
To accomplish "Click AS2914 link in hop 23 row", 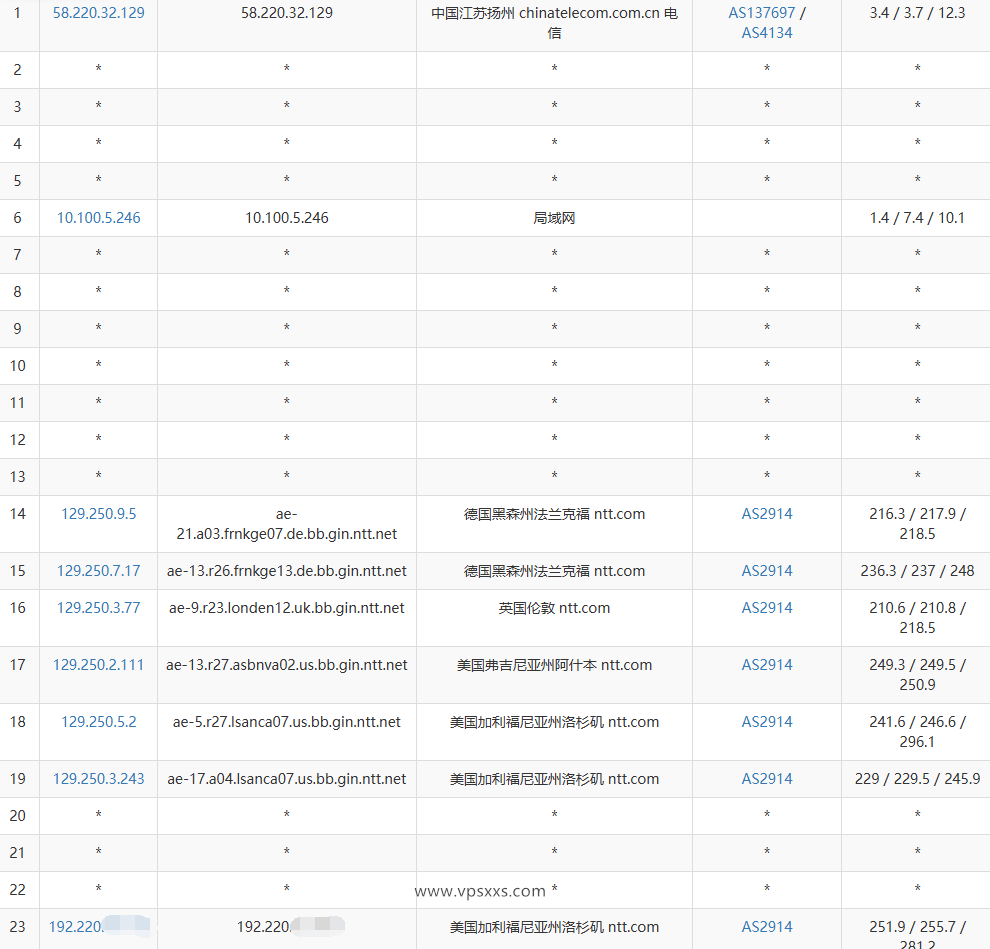I will pyautogui.click(x=766, y=927).
